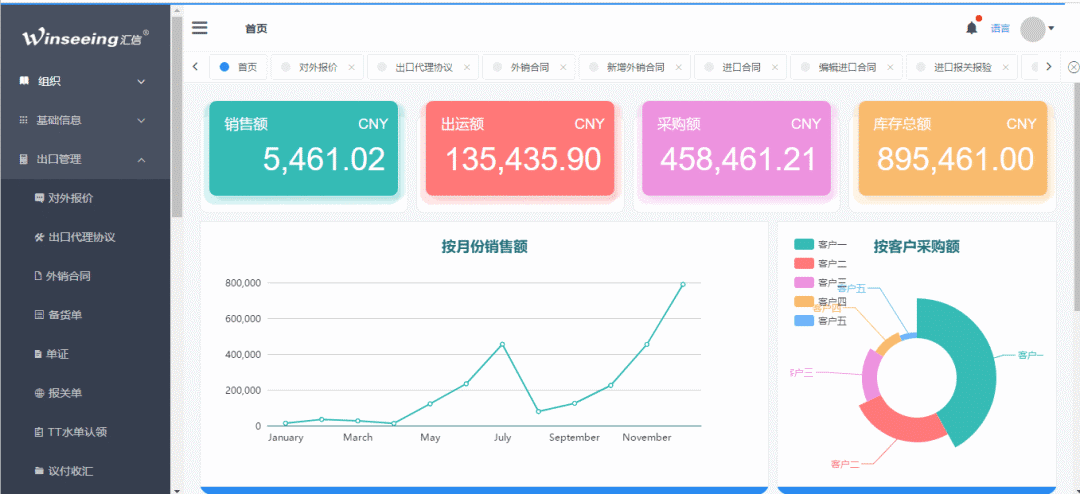
Task: Open 议付收汇 with the folder icon in sidebar
Action: pyautogui.click(x=39, y=471)
